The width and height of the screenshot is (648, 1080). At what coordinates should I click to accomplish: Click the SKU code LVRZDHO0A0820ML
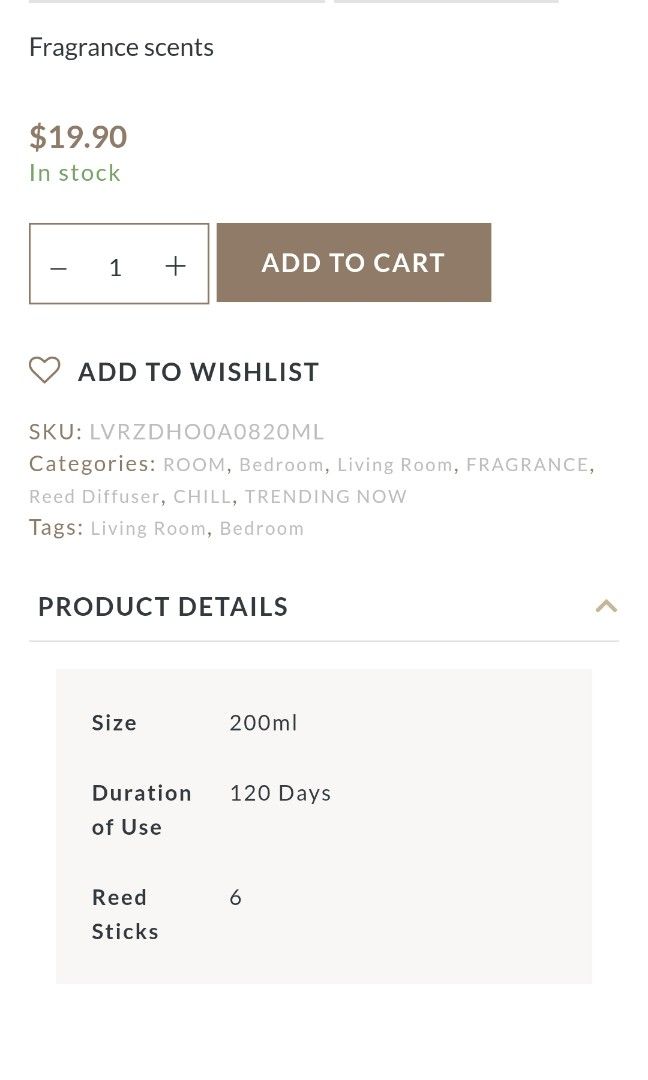coord(207,432)
